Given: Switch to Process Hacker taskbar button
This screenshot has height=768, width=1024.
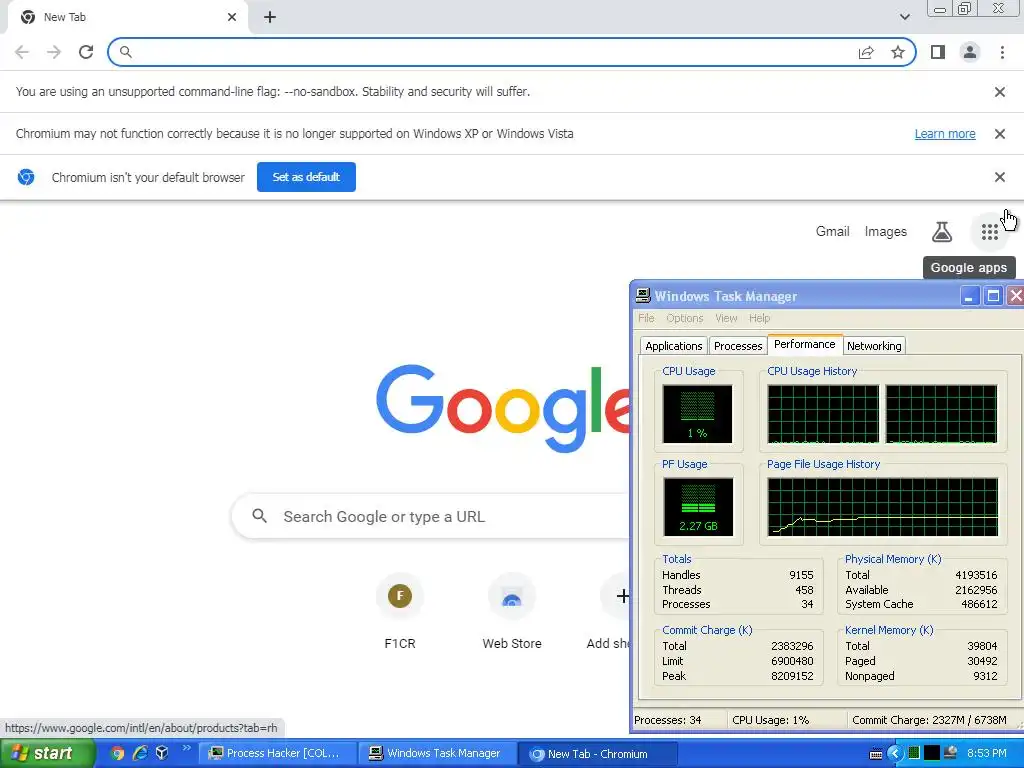Looking at the screenshot, I should tap(278, 754).
